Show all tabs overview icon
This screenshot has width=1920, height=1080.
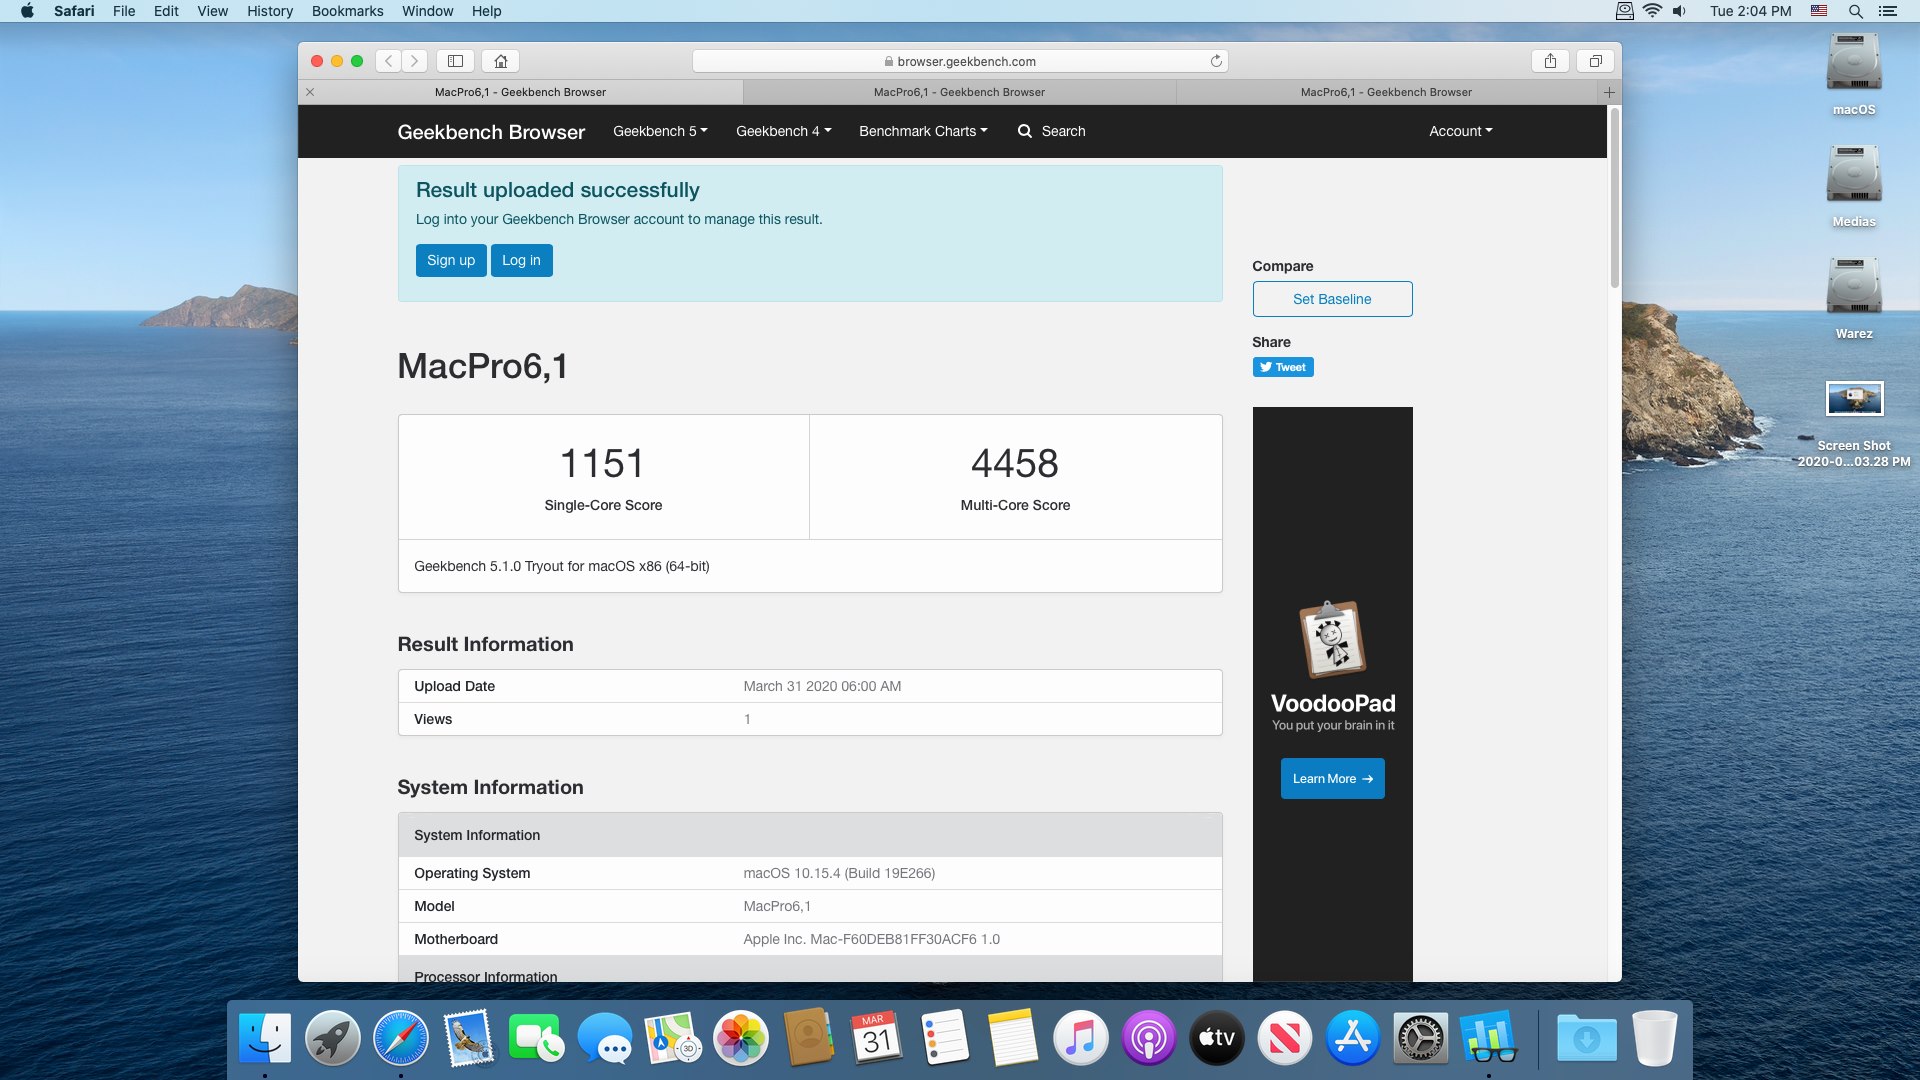coord(1596,61)
